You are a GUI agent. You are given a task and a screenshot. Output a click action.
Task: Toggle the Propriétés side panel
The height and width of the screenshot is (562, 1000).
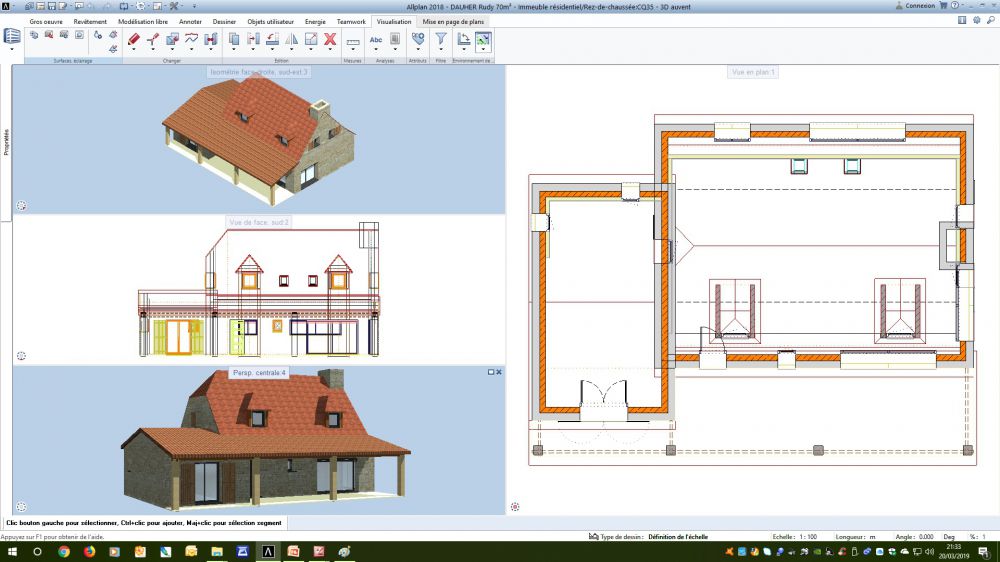tap(6, 140)
